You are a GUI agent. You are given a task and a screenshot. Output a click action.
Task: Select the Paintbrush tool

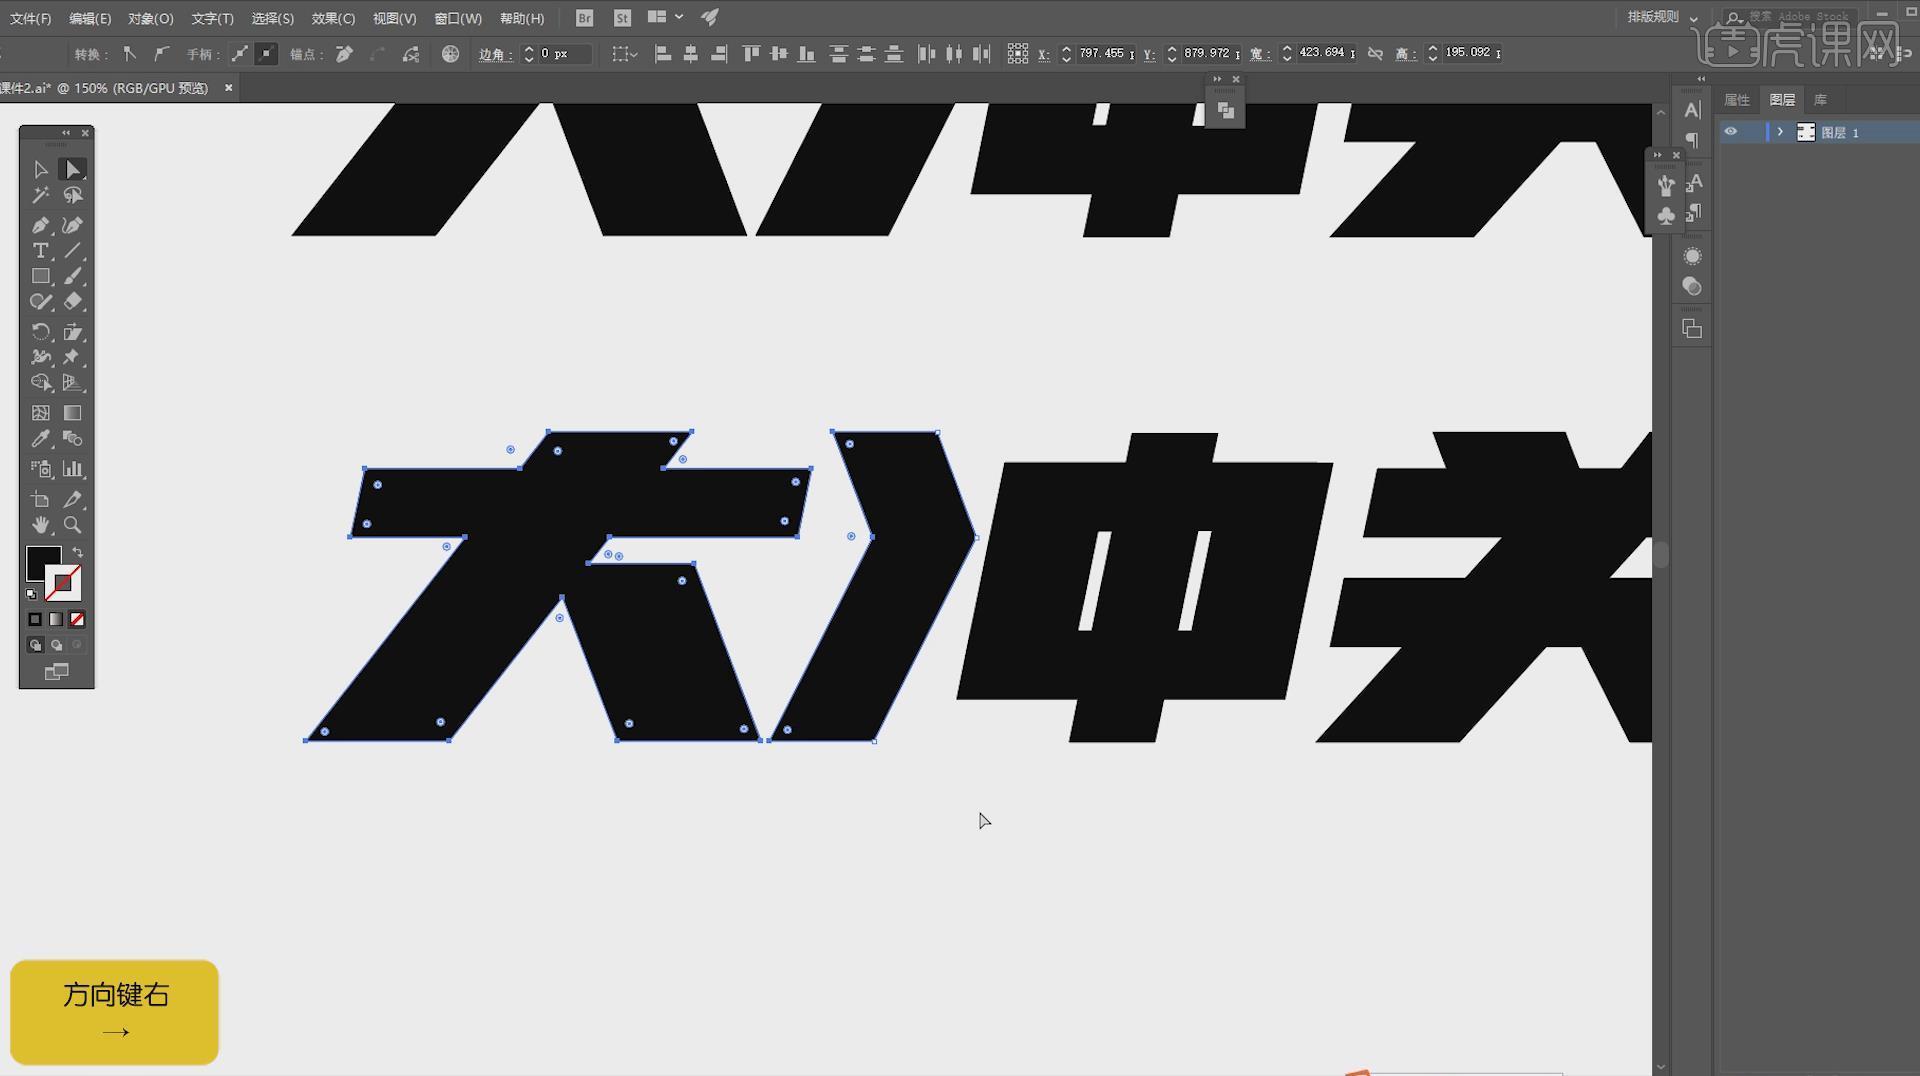[72, 276]
